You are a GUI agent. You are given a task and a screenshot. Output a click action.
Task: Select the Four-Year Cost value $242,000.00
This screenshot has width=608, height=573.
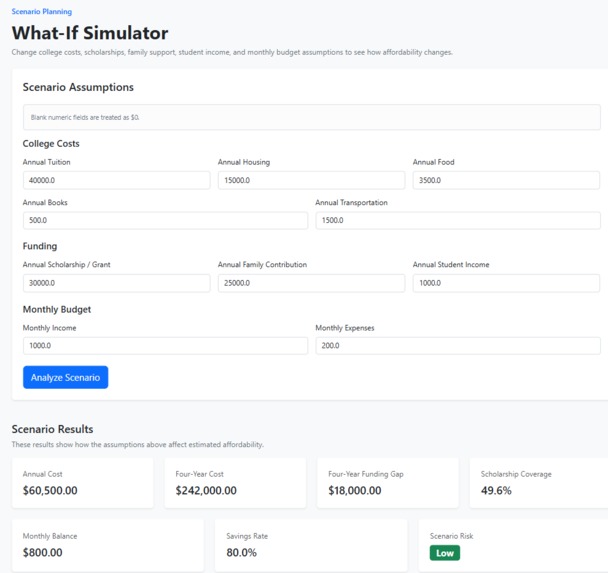pos(206,490)
